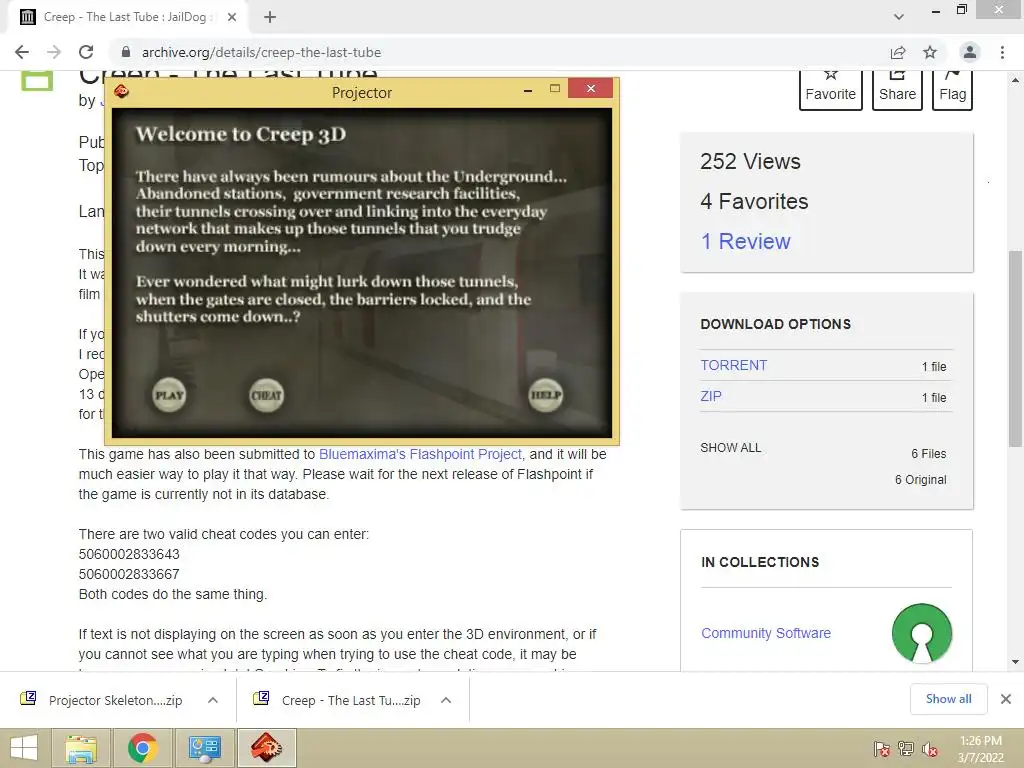The height and width of the screenshot is (768, 1024).
Task: Open the Chrome profile menu
Action: click(x=970, y=52)
